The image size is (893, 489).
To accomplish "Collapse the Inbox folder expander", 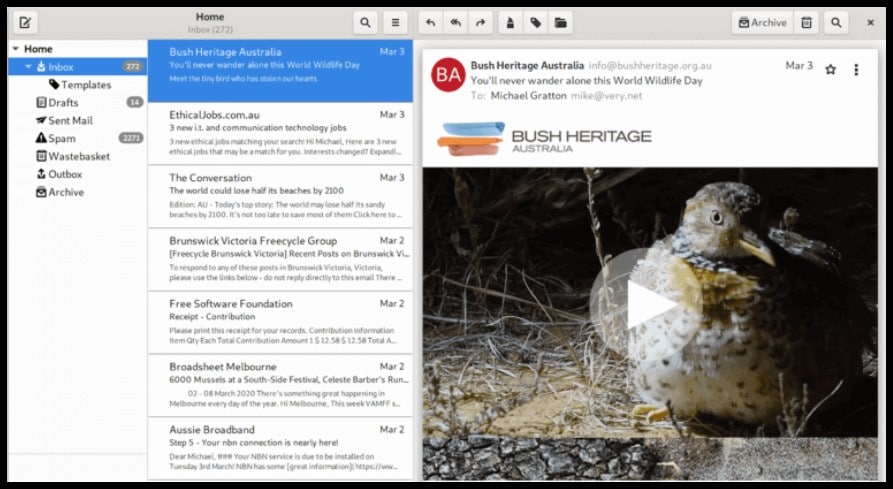I will 28,67.
